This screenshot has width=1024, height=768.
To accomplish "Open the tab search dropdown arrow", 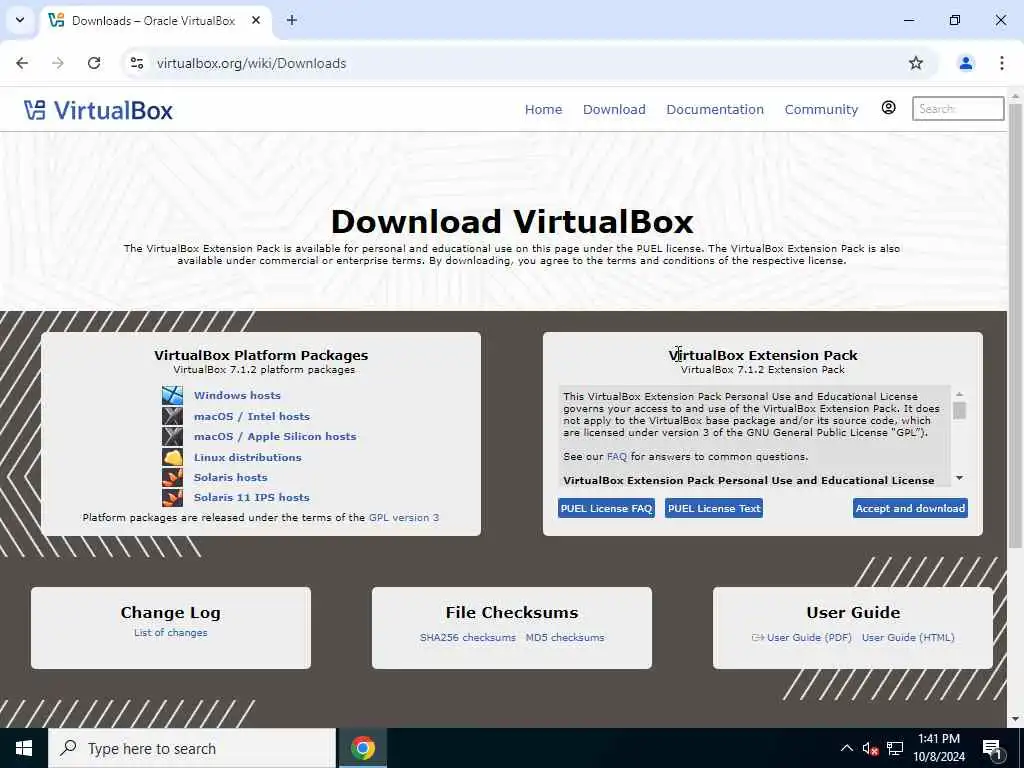I will pos(20,20).
